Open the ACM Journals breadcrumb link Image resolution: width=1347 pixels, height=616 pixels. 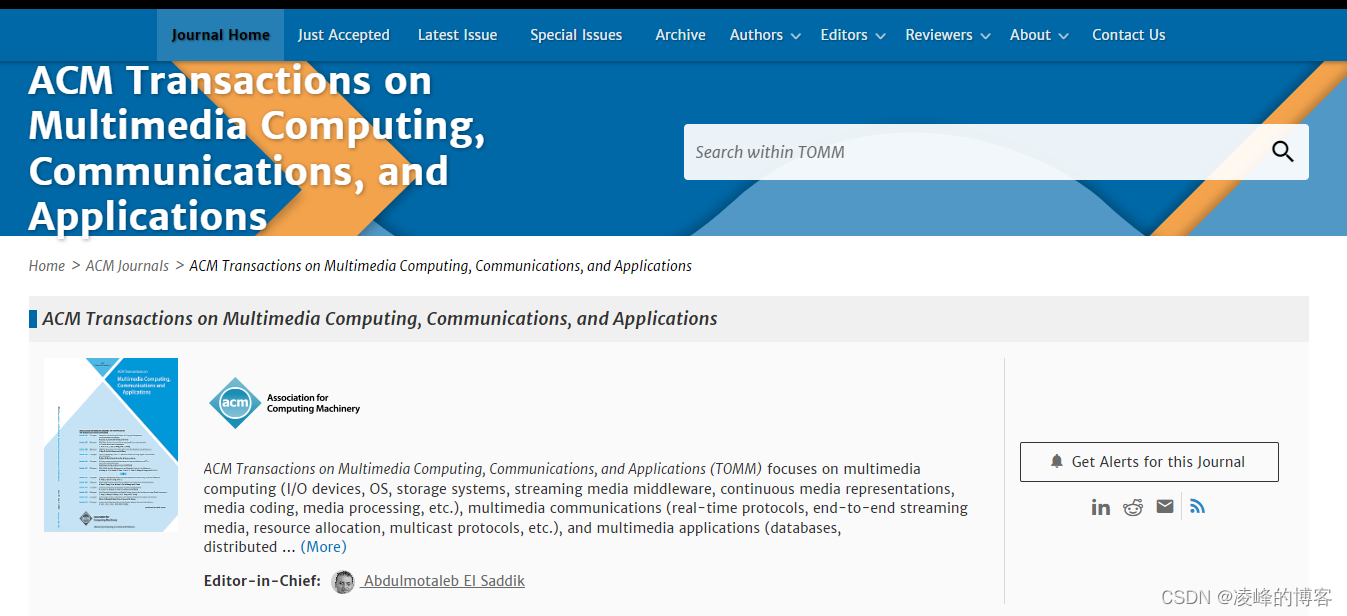[x=127, y=265]
